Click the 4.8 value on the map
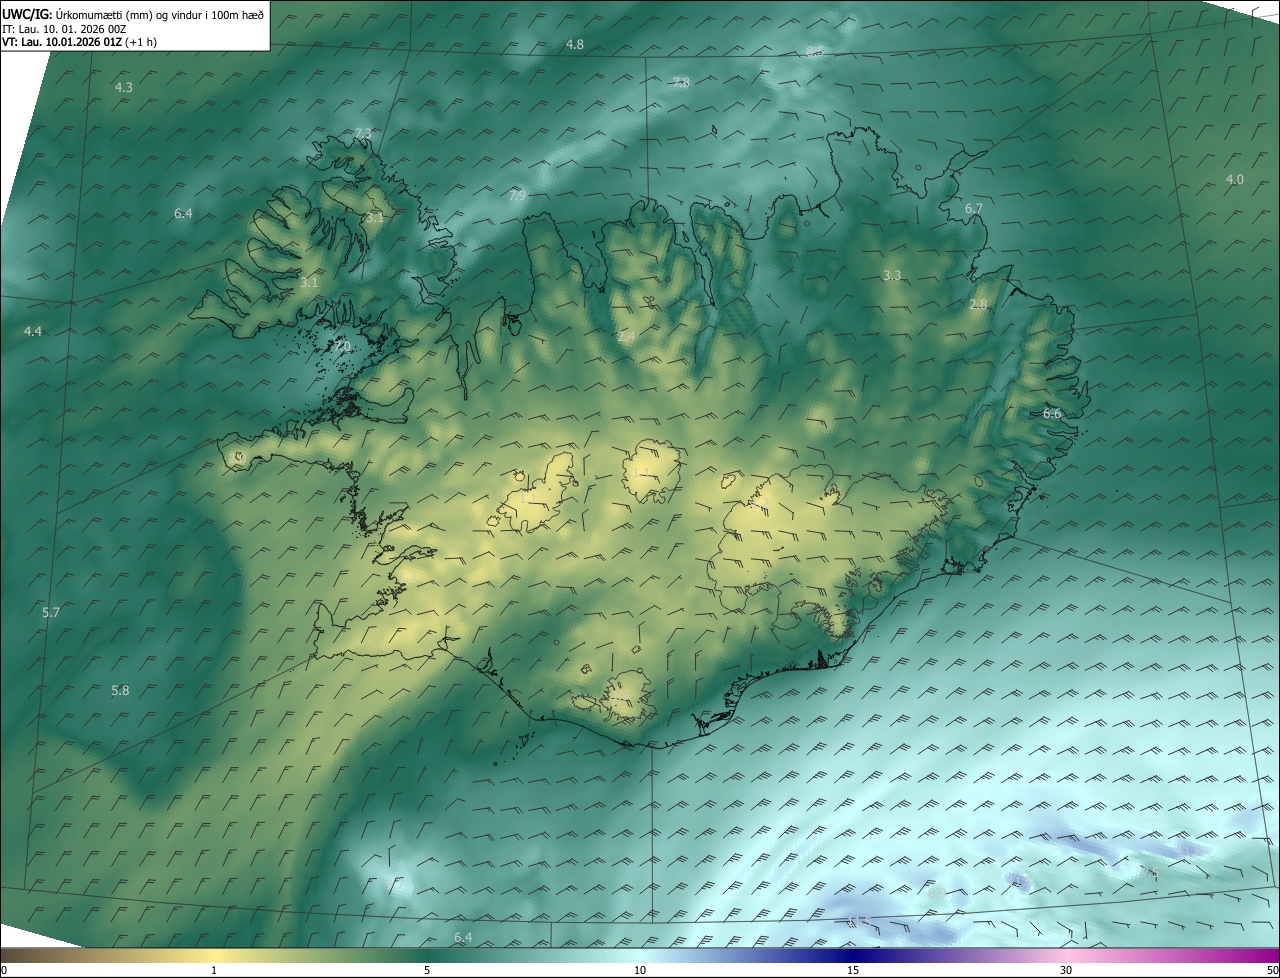This screenshot has width=1280, height=978. click(x=575, y=45)
